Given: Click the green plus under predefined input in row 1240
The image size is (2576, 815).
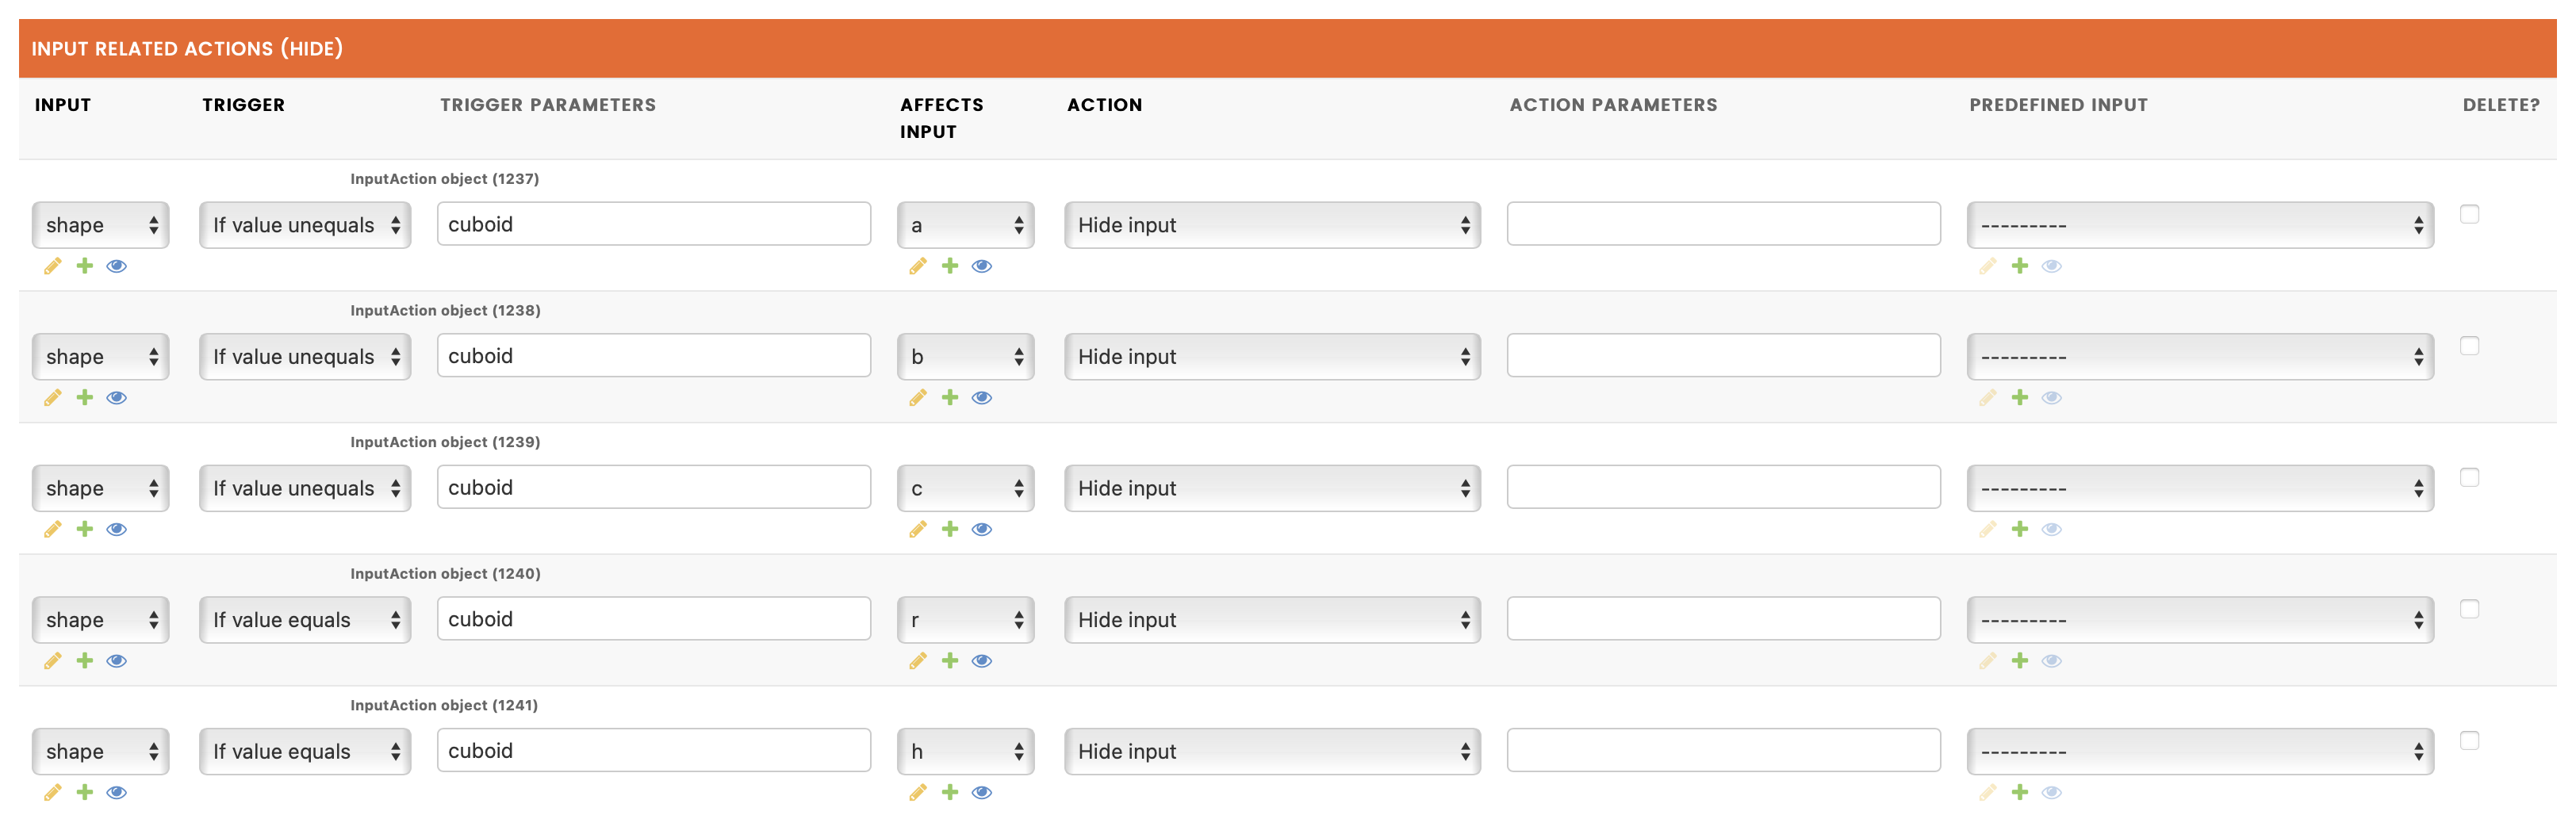Looking at the screenshot, I should coord(2020,661).
